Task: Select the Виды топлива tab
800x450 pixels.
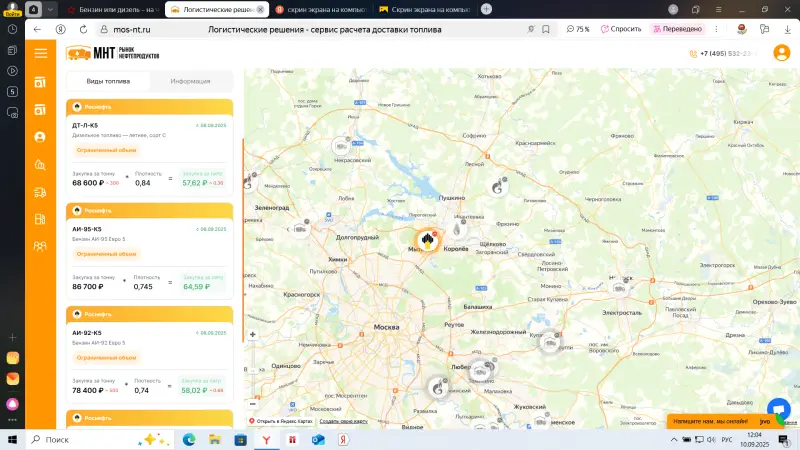Action: click(107, 81)
